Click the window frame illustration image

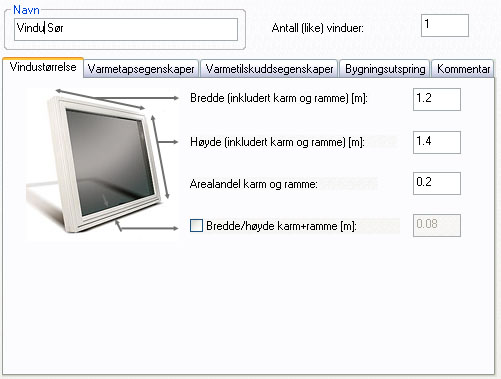(x=103, y=164)
